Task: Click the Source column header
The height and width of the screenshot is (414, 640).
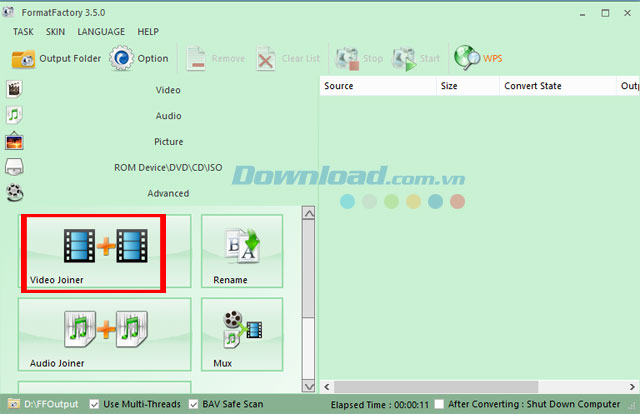Action: click(378, 86)
